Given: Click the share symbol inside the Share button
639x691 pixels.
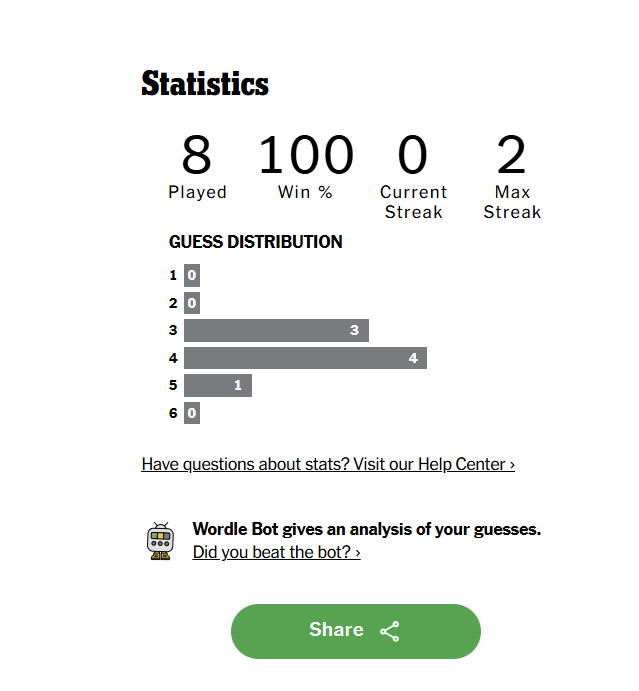Looking at the screenshot, I should pyautogui.click(x=390, y=631).
